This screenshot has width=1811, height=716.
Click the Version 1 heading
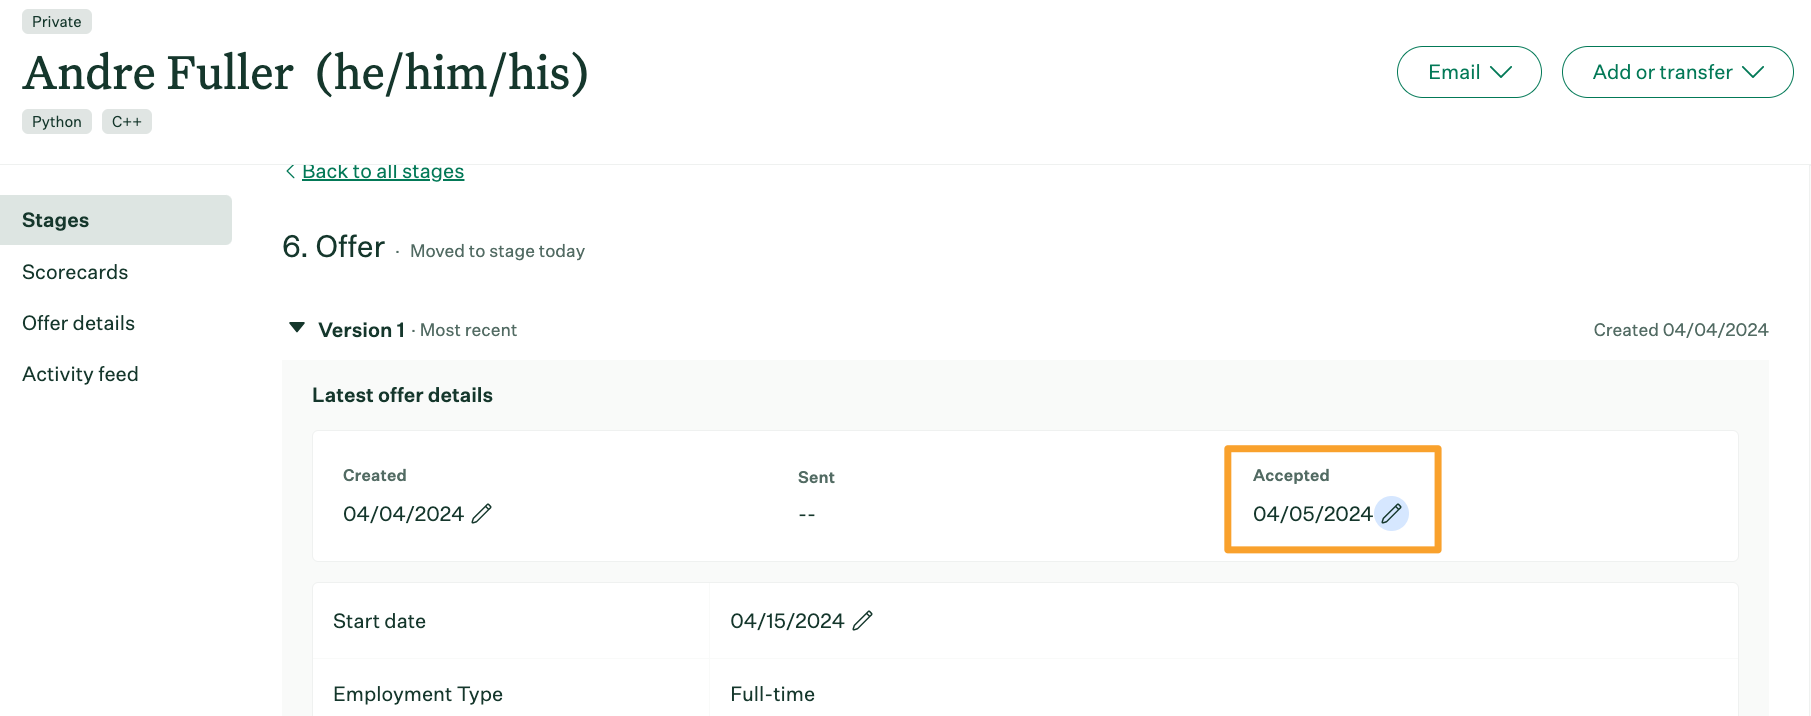click(x=361, y=330)
